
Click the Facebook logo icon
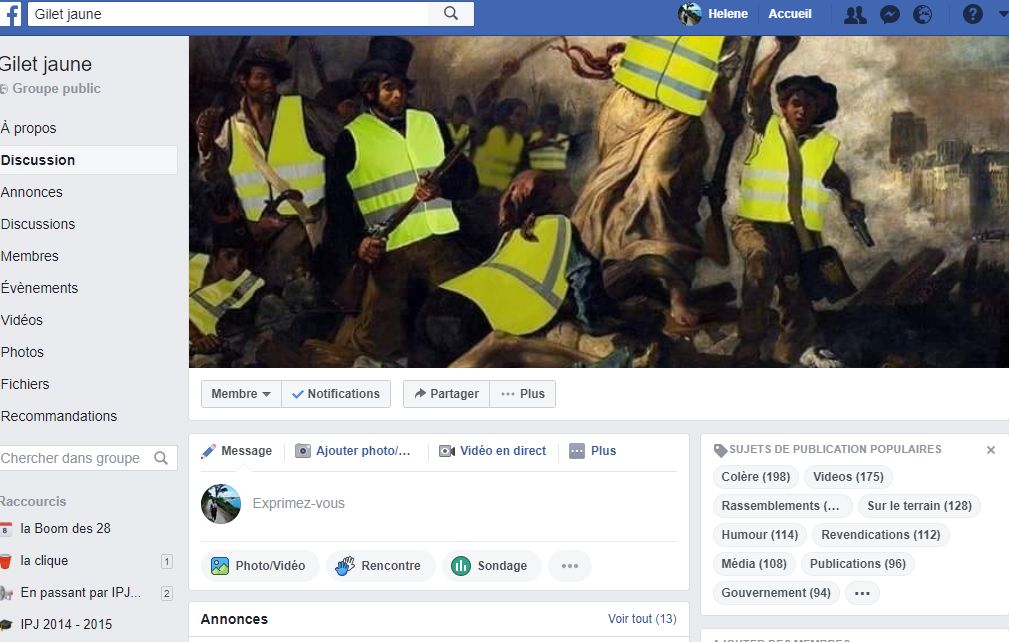tap(11, 14)
